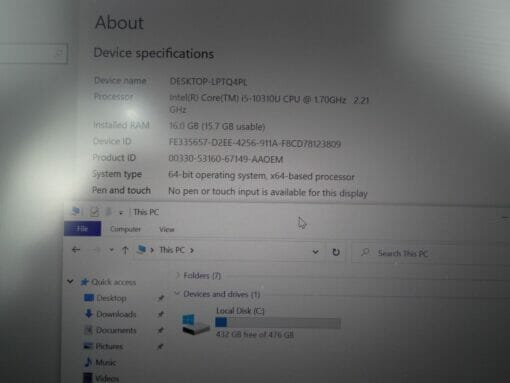This screenshot has height=383, width=510.
Task: Click the Device name value DESKTOP-LPTQ4PL
Action: [209, 82]
